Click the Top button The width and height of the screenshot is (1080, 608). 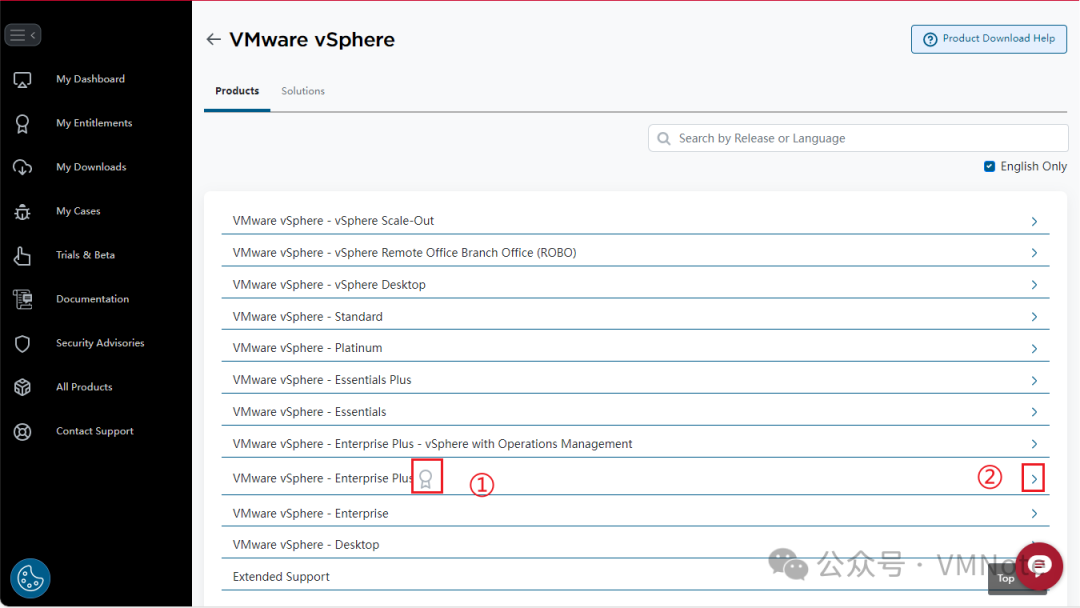pos(1006,578)
